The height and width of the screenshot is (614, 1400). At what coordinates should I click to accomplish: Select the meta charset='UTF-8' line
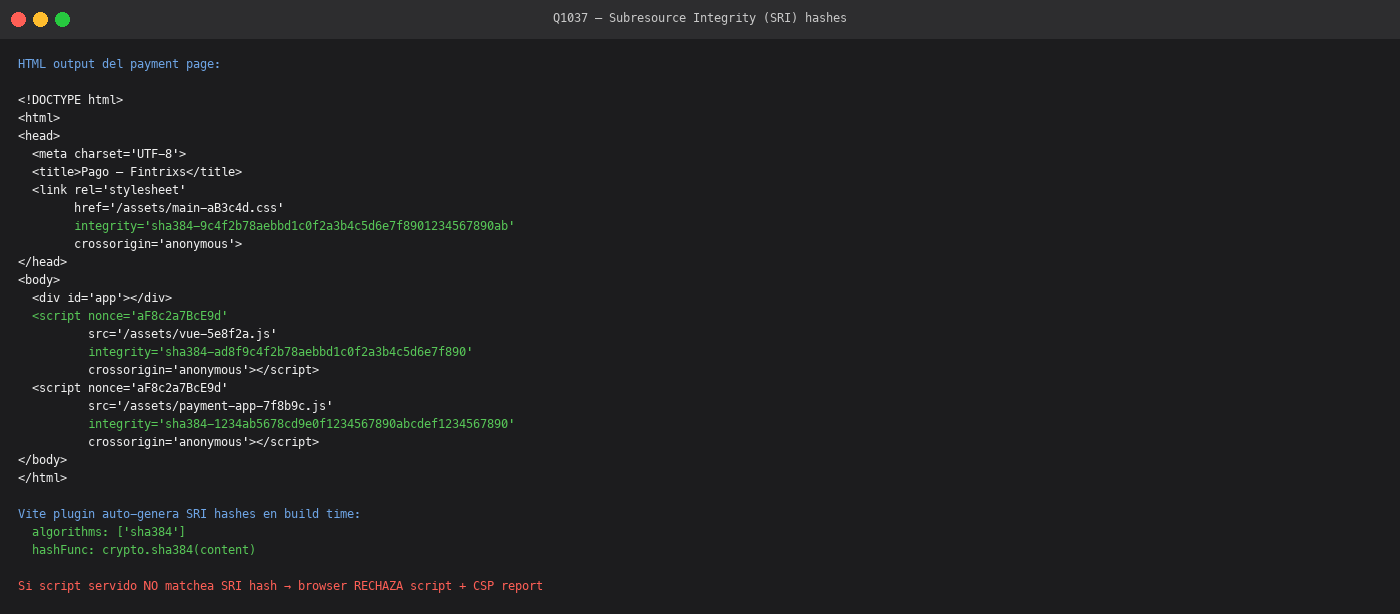109,154
